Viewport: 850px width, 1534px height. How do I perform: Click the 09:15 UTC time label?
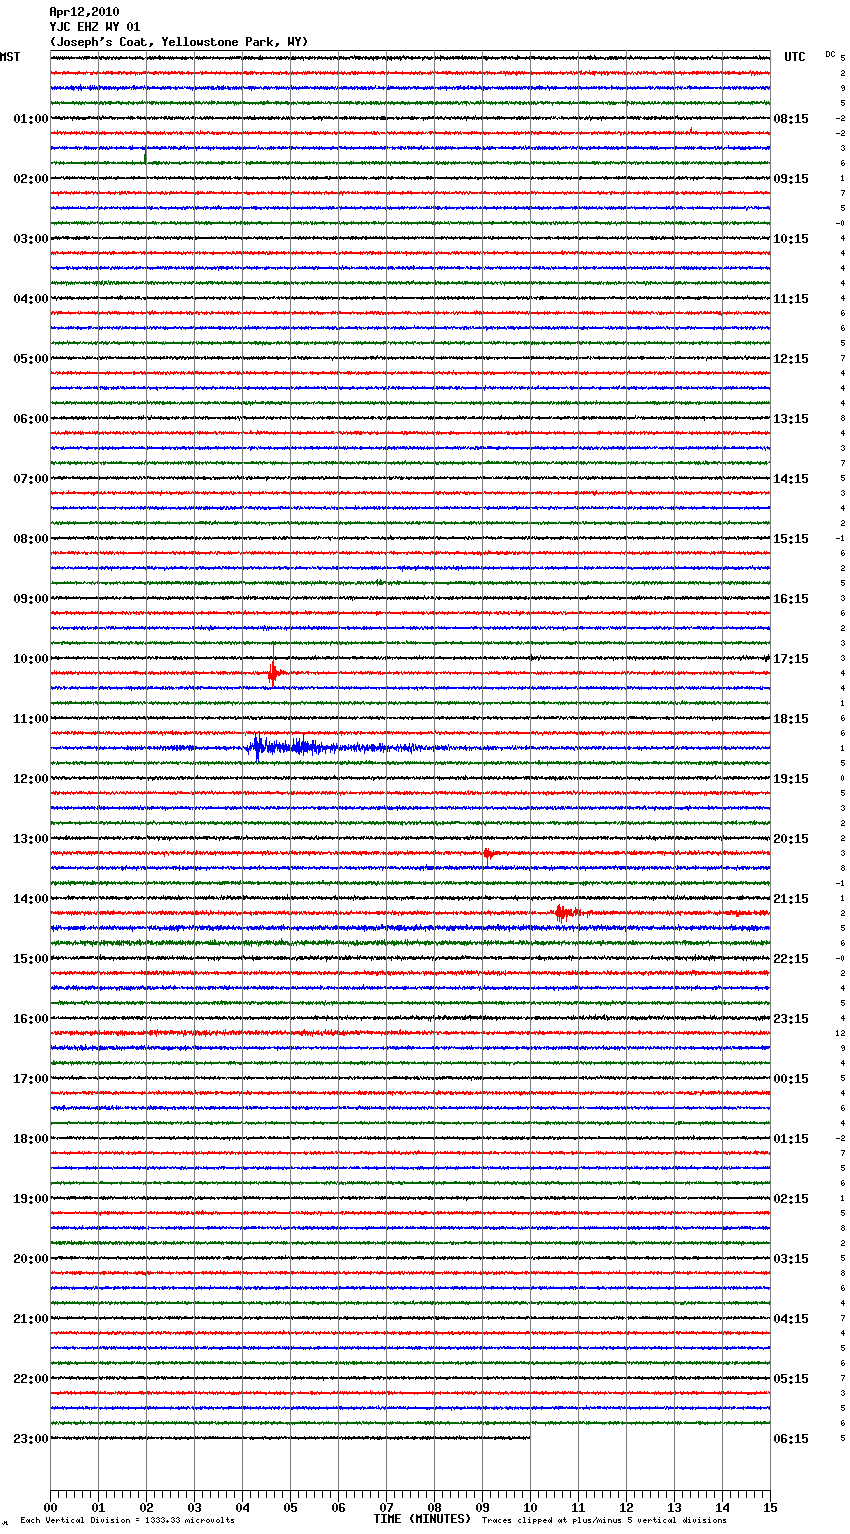pyautogui.click(x=791, y=179)
